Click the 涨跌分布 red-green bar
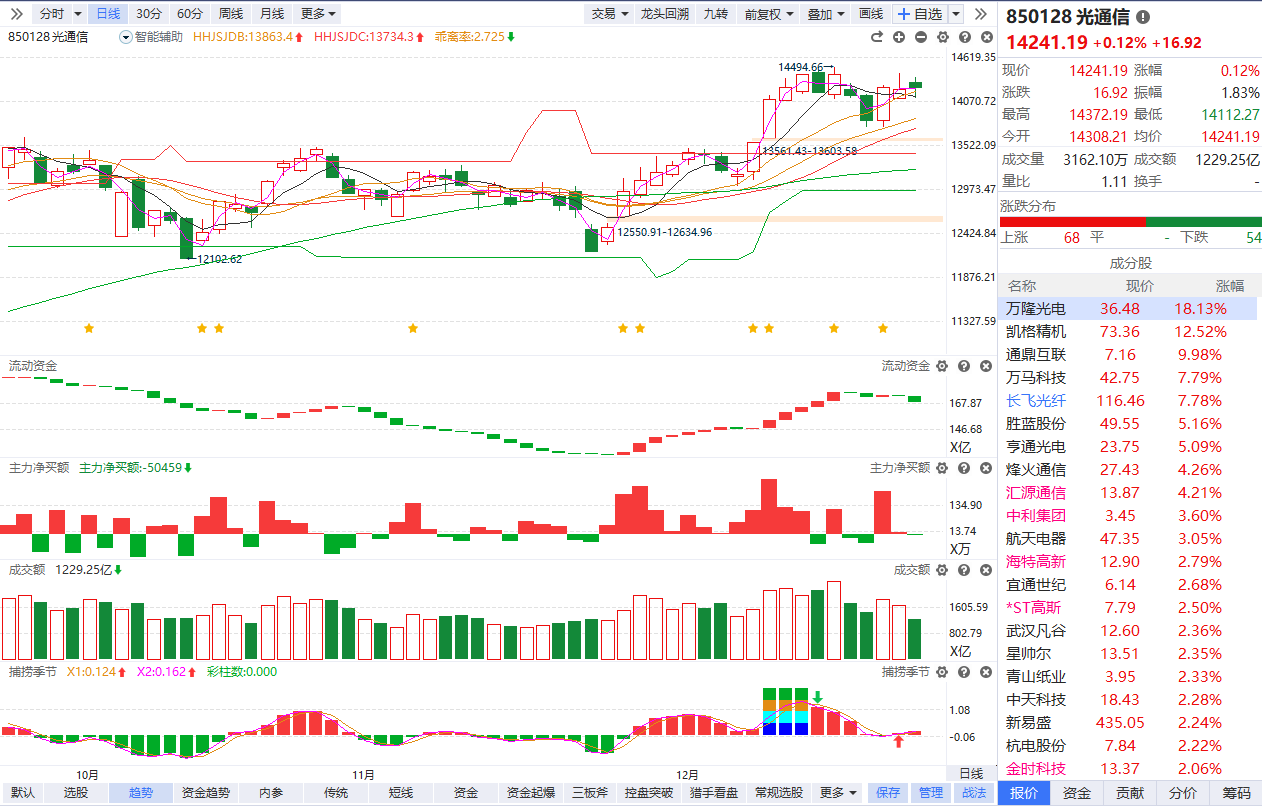Viewport: 1262px width, 807px height. coord(1130,222)
